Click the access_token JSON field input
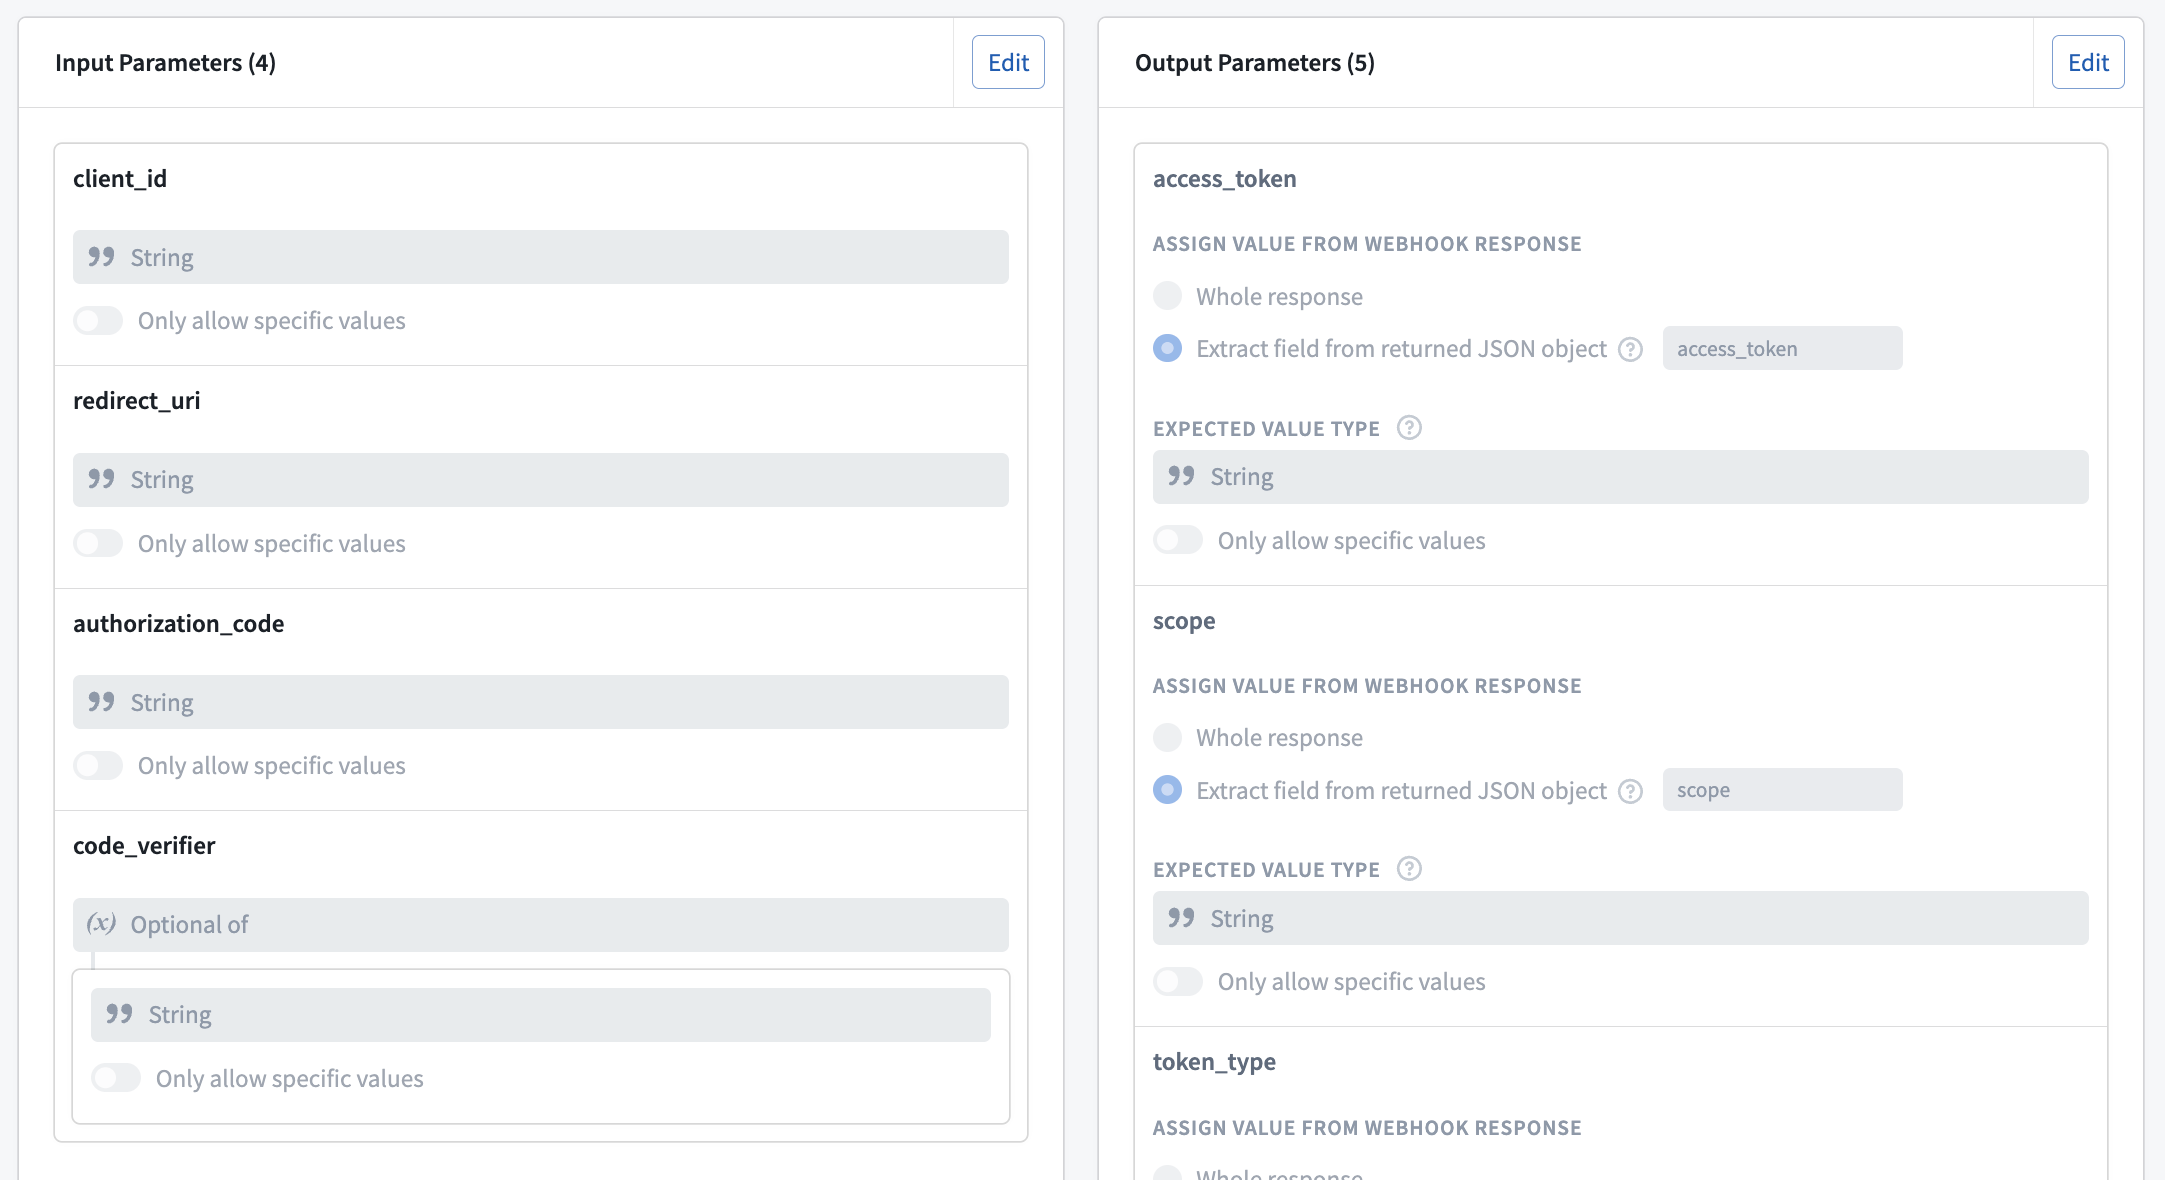Screen dimensions: 2165x1180 pyautogui.click(x=1783, y=348)
